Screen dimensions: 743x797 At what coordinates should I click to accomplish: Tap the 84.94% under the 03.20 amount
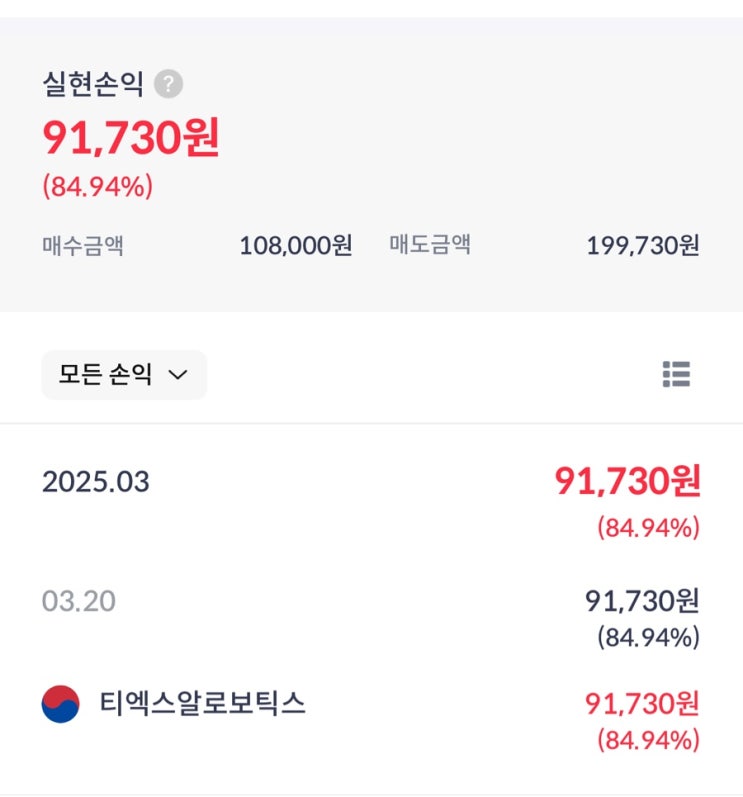(648, 637)
